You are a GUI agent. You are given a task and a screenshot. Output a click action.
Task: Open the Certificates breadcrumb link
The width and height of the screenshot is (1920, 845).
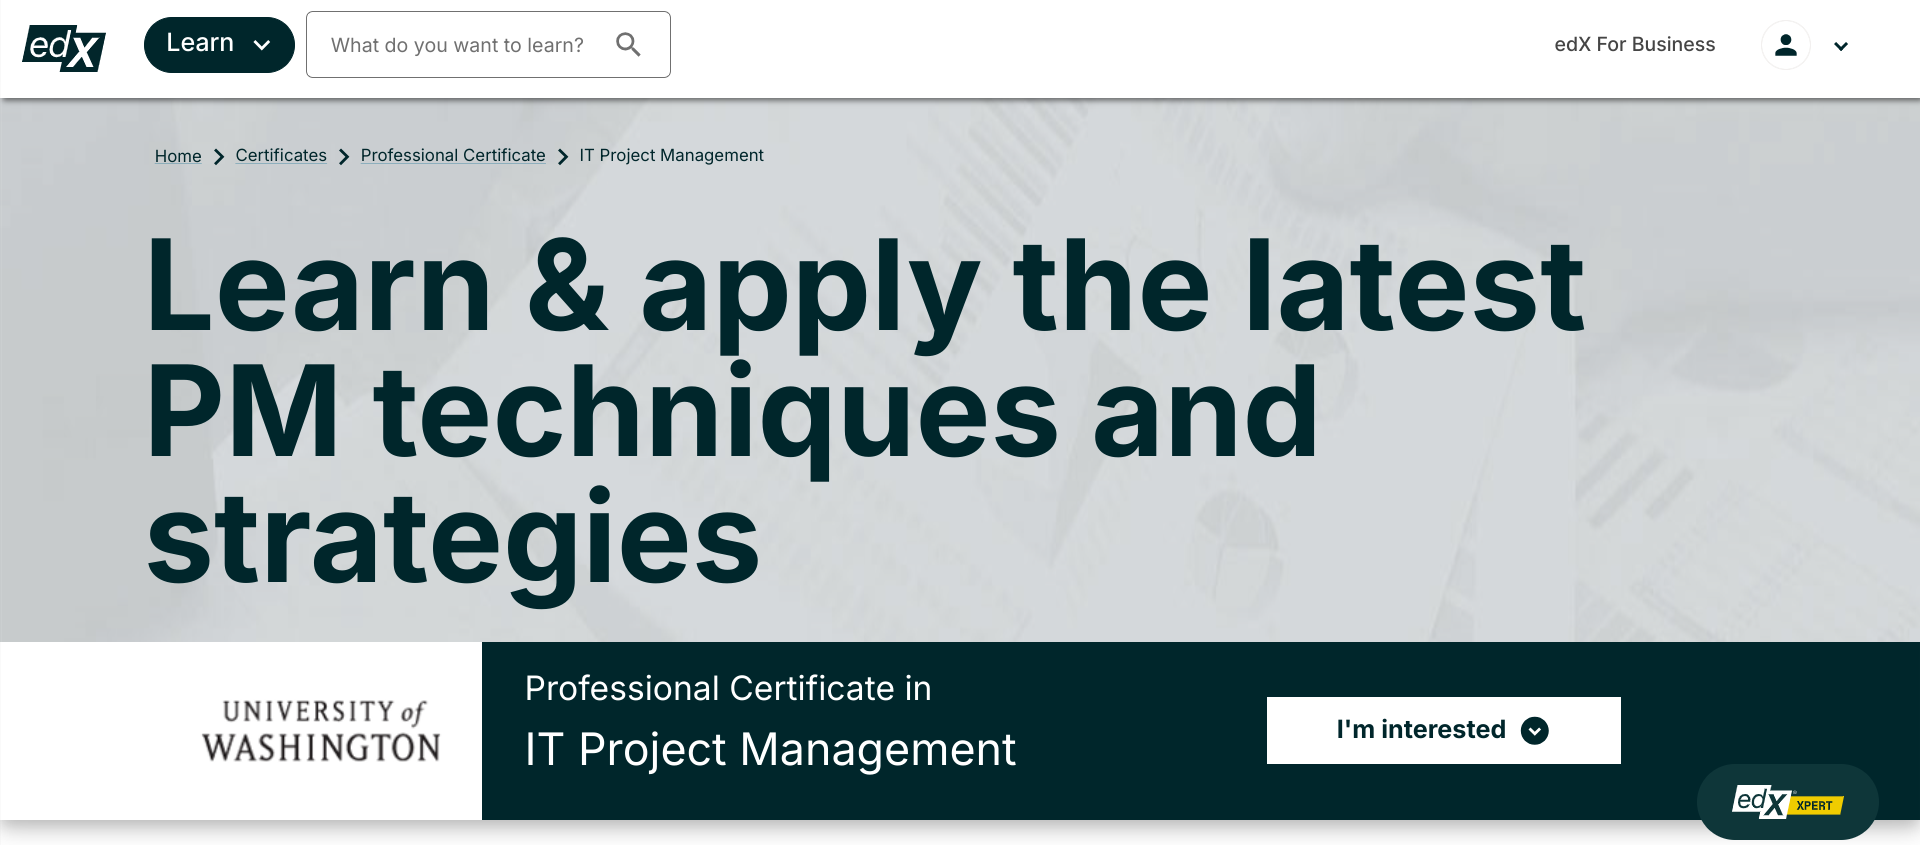[281, 155]
